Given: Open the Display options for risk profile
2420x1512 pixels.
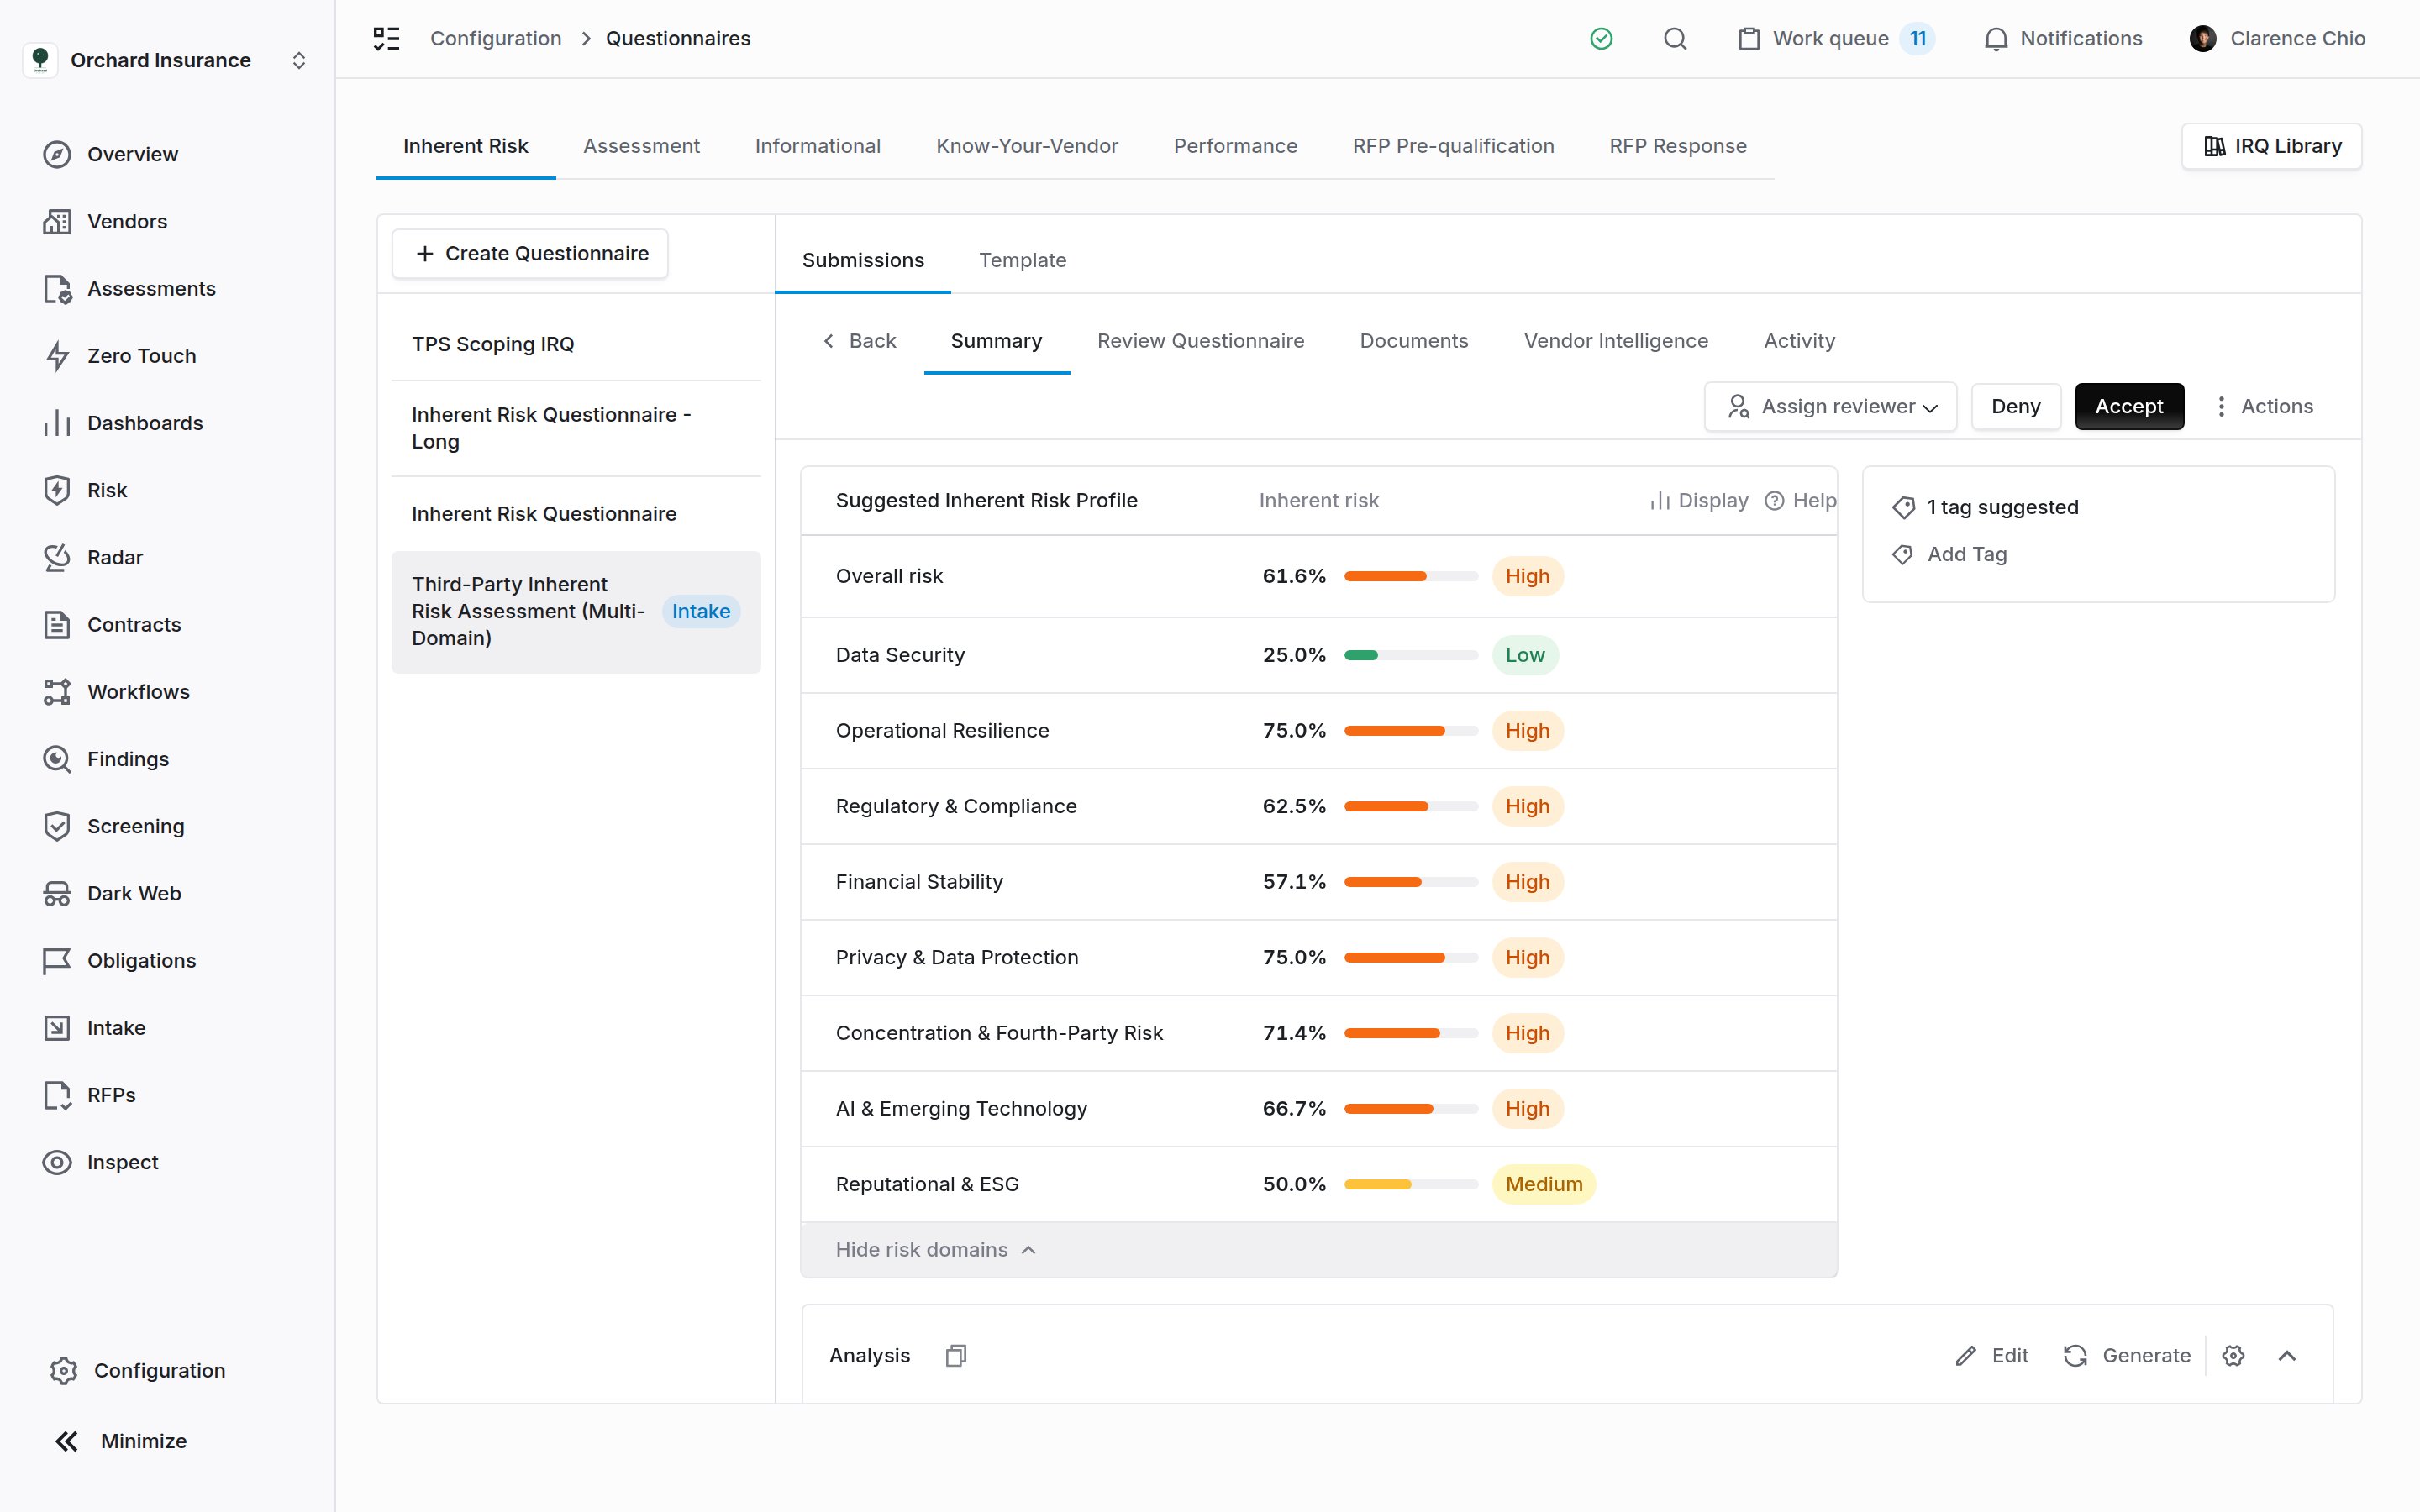Looking at the screenshot, I should [1699, 501].
